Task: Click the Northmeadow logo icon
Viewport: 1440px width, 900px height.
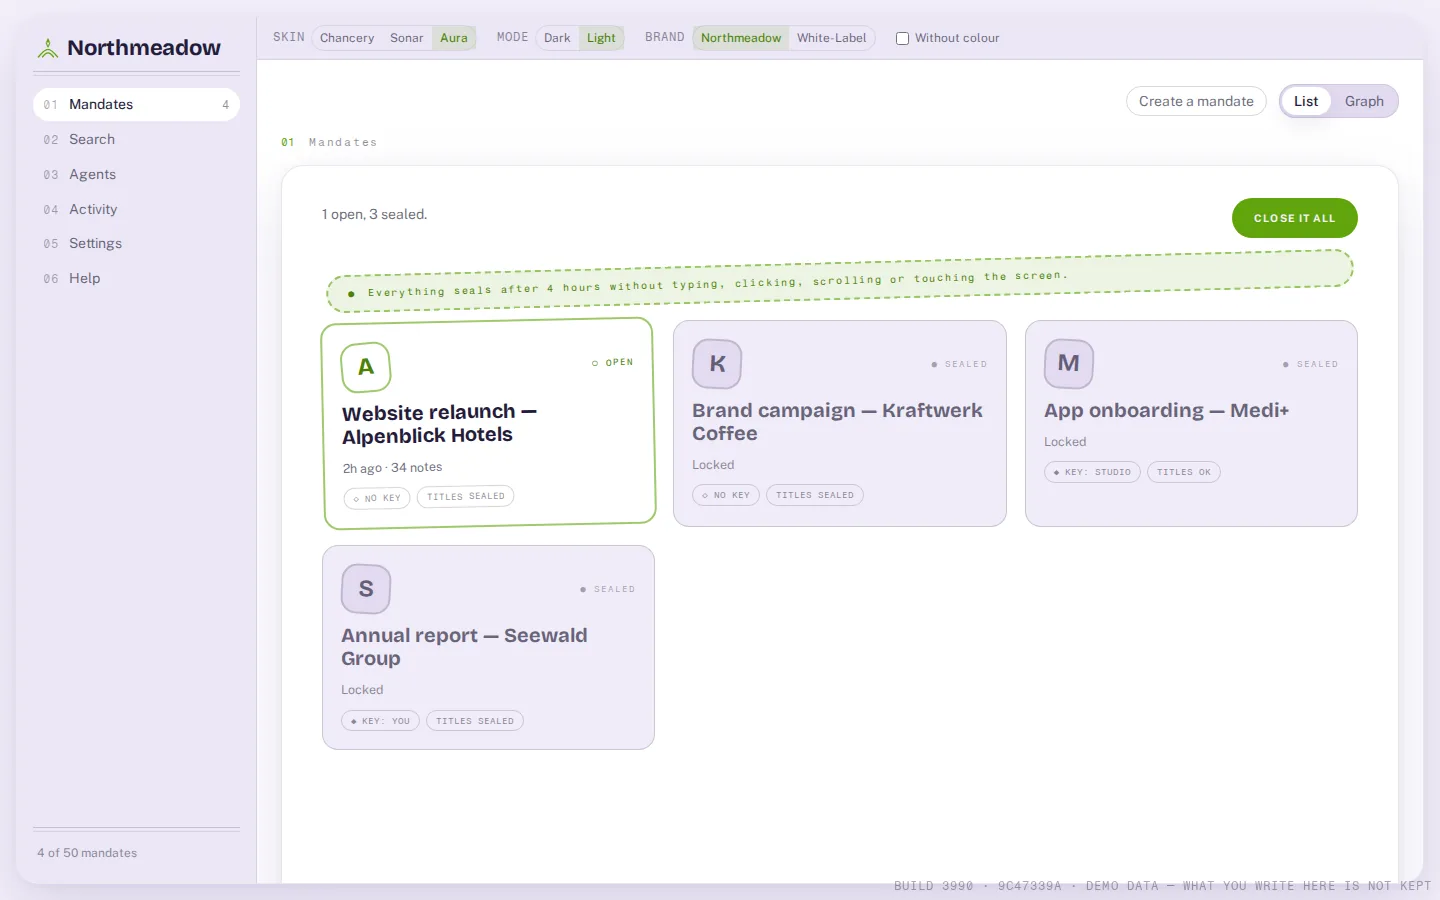Action: click(x=47, y=48)
